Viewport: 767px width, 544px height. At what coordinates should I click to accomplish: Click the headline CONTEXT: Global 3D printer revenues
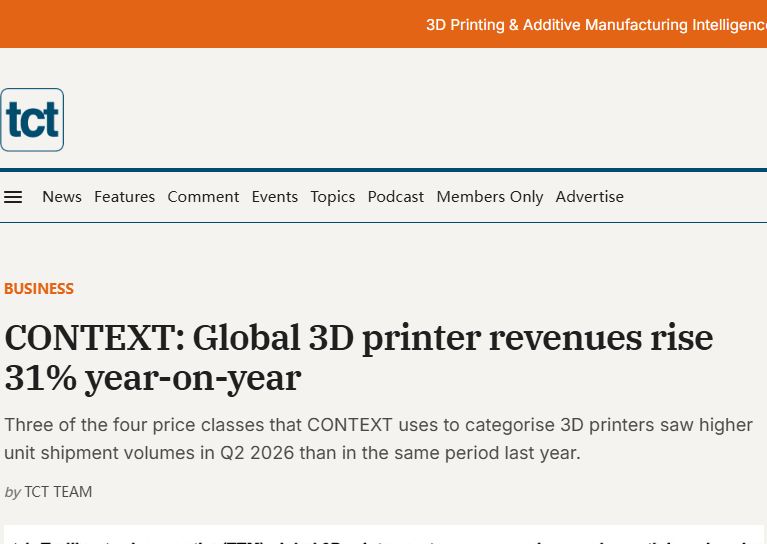coord(359,358)
